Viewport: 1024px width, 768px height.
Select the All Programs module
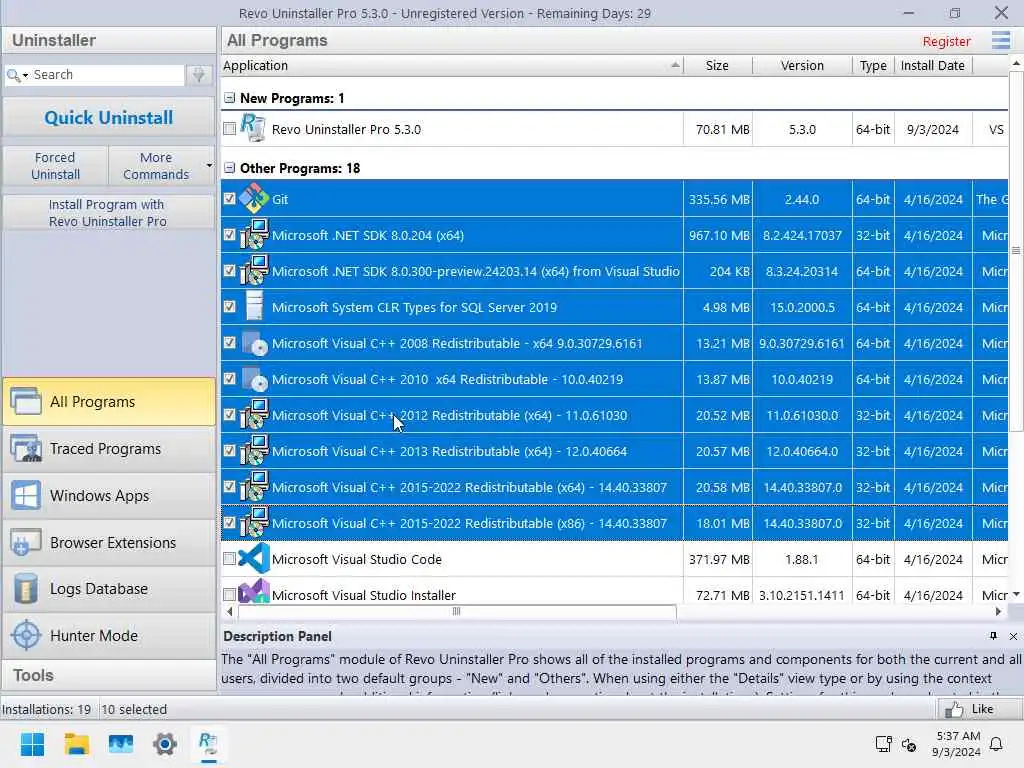108,402
